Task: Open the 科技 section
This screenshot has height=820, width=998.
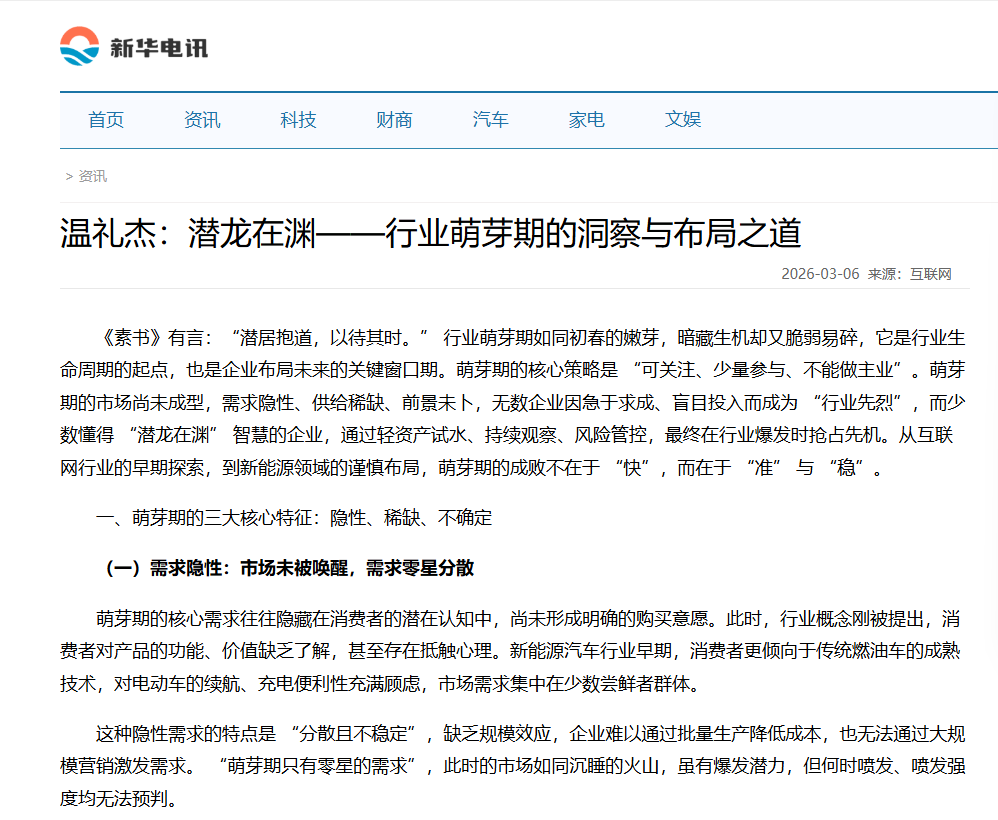Action: pyautogui.click(x=297, y=119)
